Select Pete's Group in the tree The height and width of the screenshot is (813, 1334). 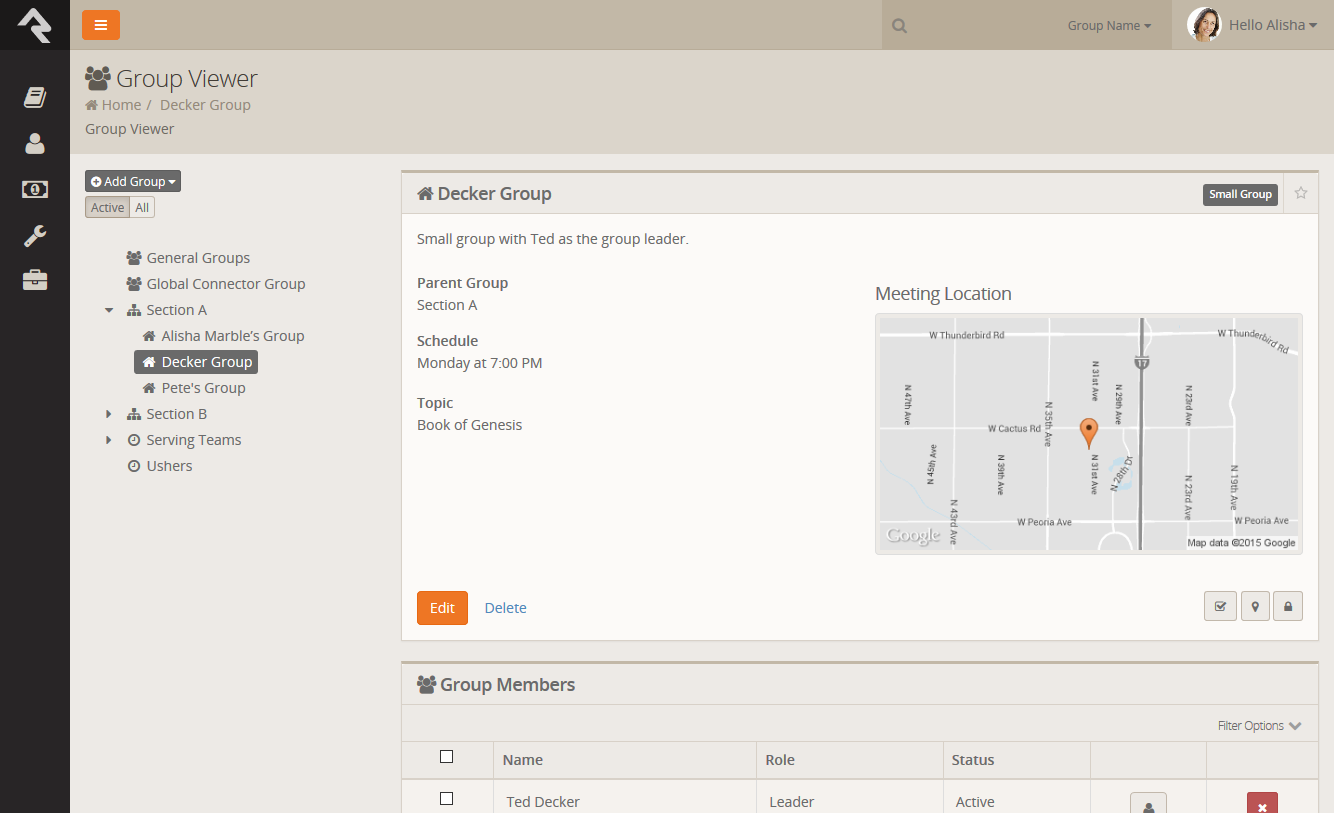203,388
